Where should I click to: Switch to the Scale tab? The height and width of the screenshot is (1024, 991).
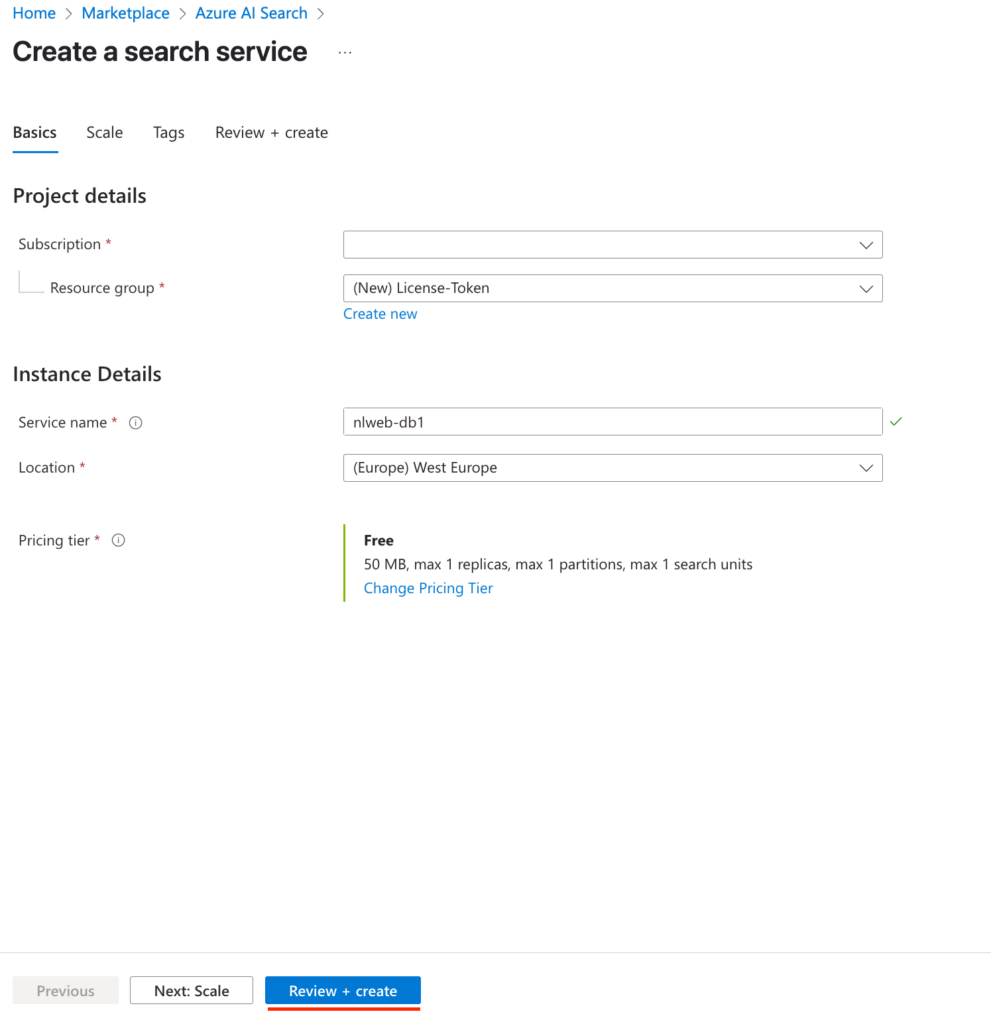click(105, 133)
